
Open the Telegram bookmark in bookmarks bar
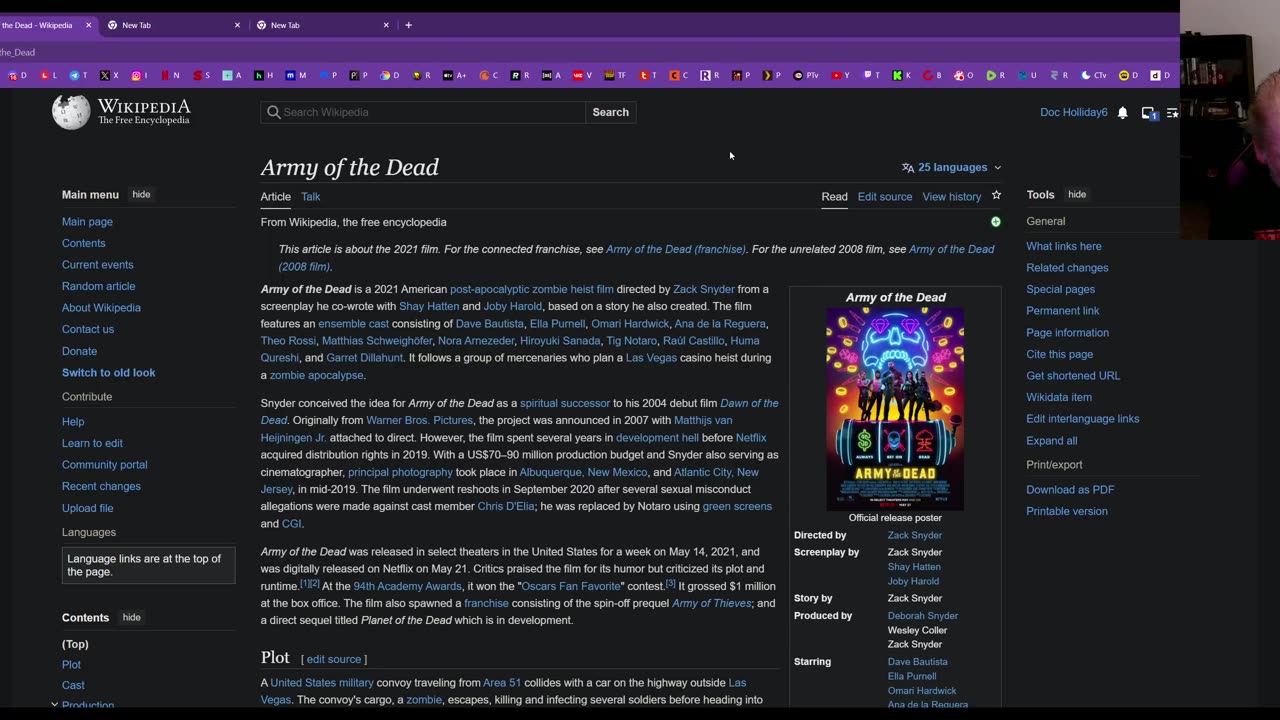(78, 75)
